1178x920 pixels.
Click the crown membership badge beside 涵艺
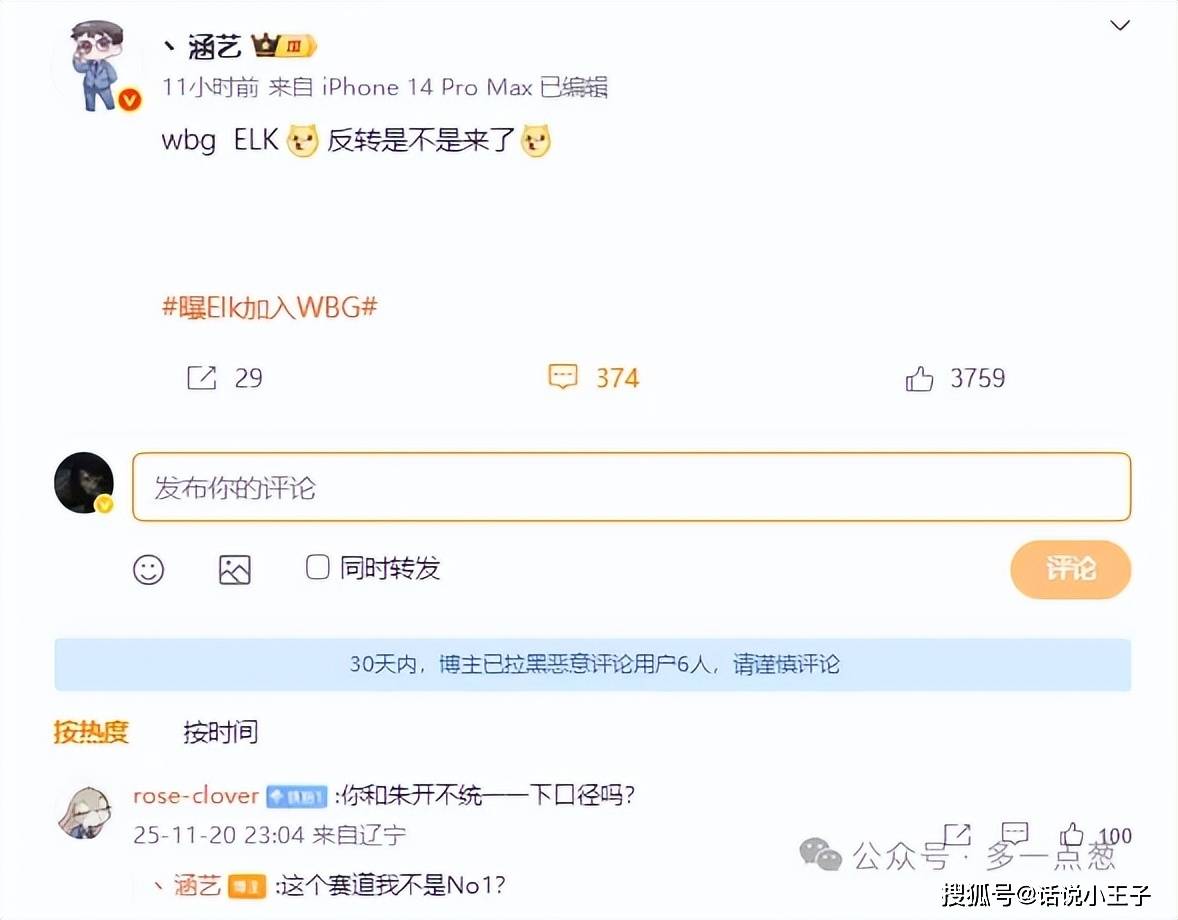[x=284, y=46]
